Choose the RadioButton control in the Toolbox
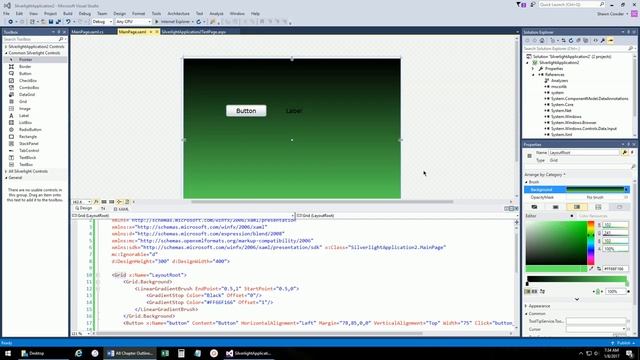This screenshot has height=360, width=640. 35,129
